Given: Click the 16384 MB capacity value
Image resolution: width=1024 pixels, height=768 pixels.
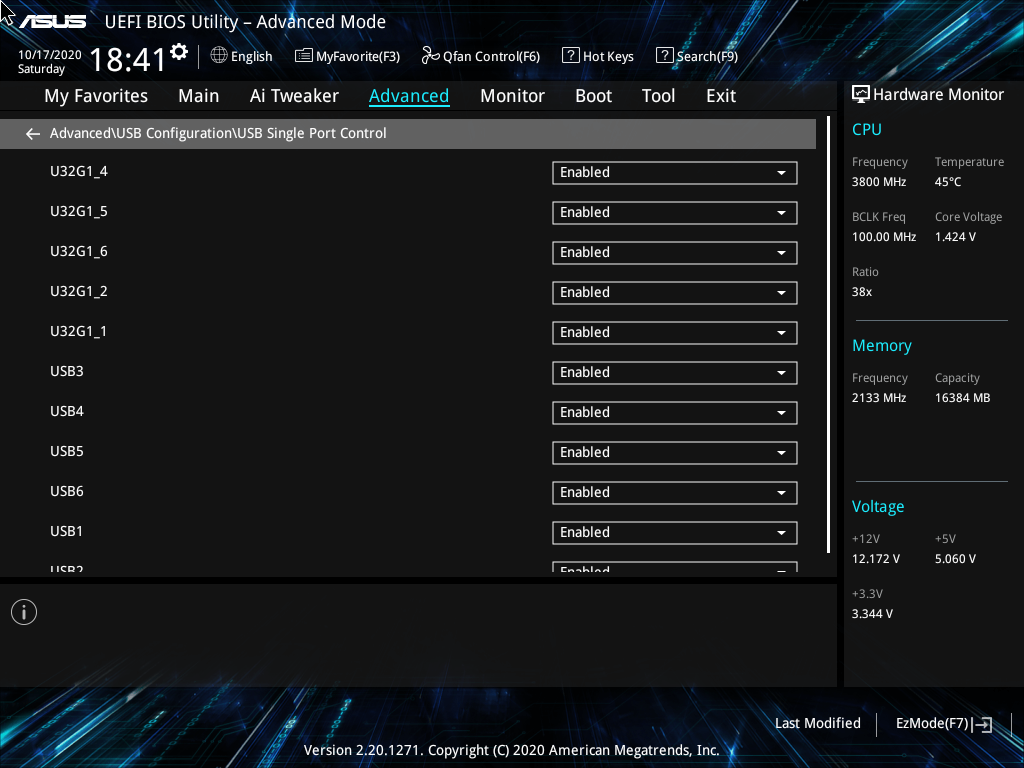Looking at the screenshot, I should [962, 398].
